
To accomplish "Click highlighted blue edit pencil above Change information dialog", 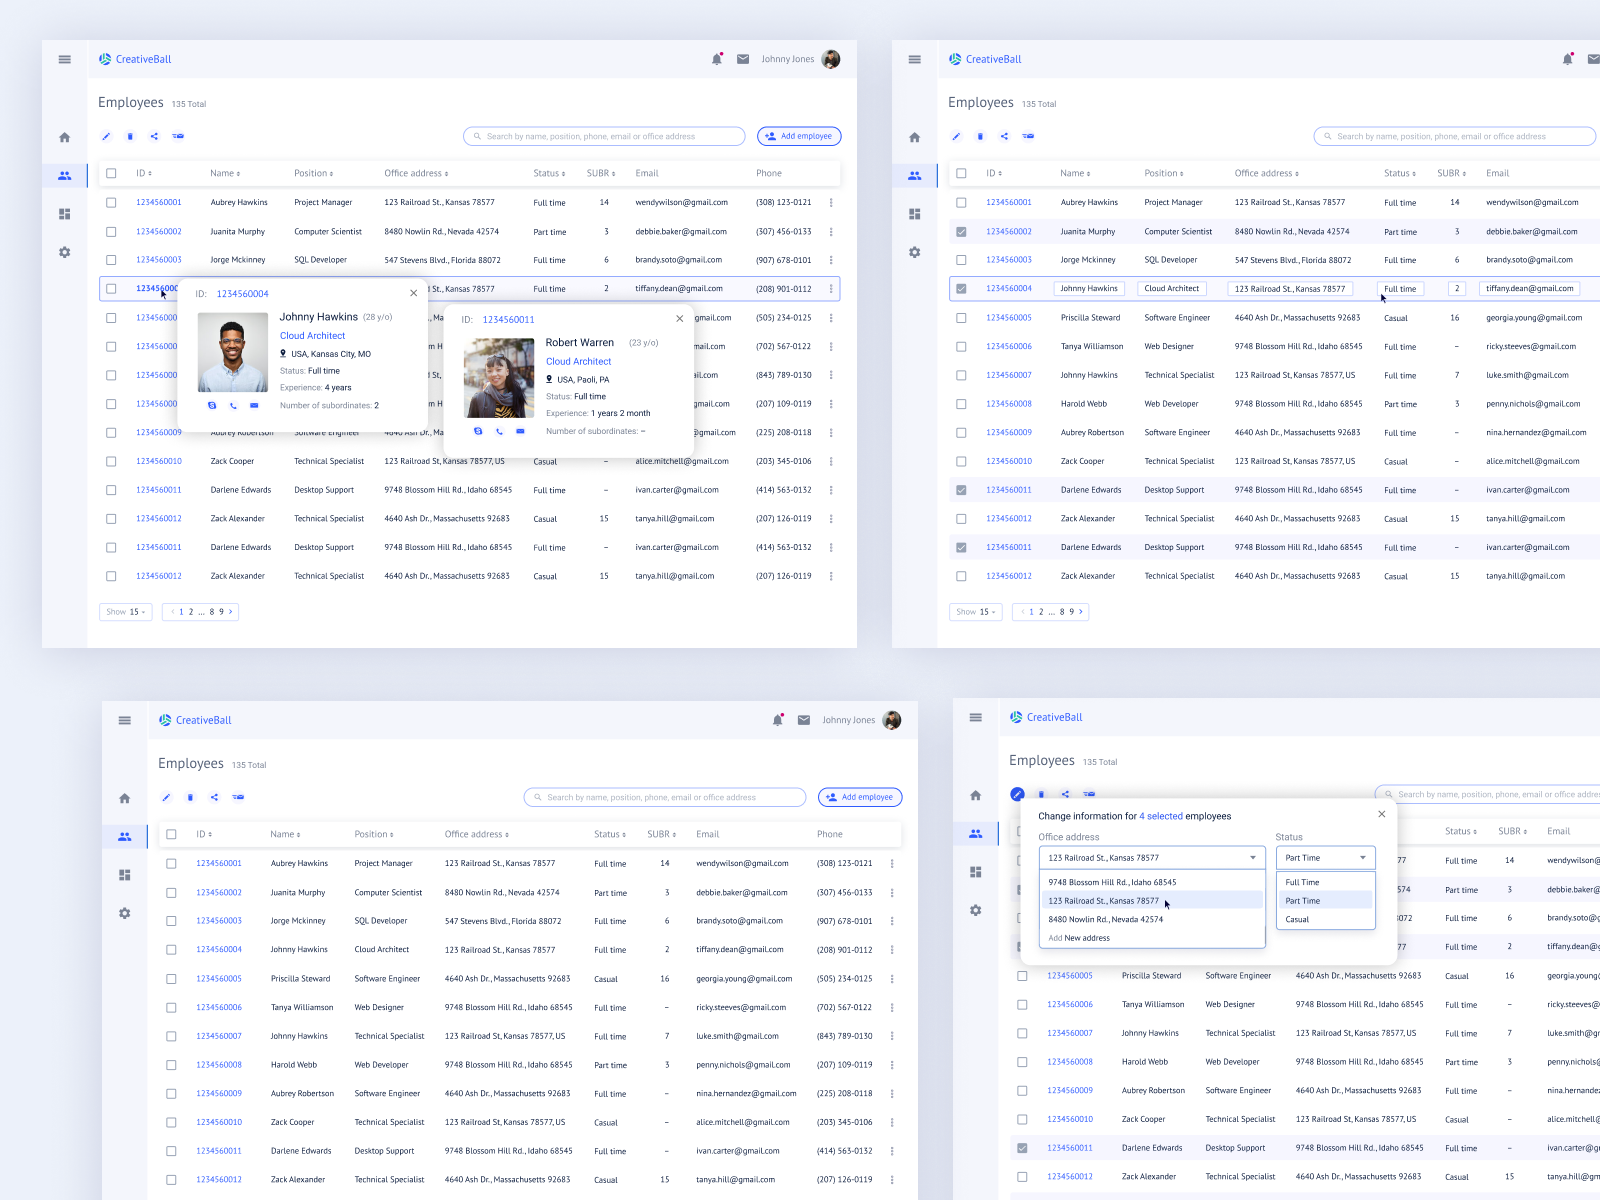I will point(1017,794).
